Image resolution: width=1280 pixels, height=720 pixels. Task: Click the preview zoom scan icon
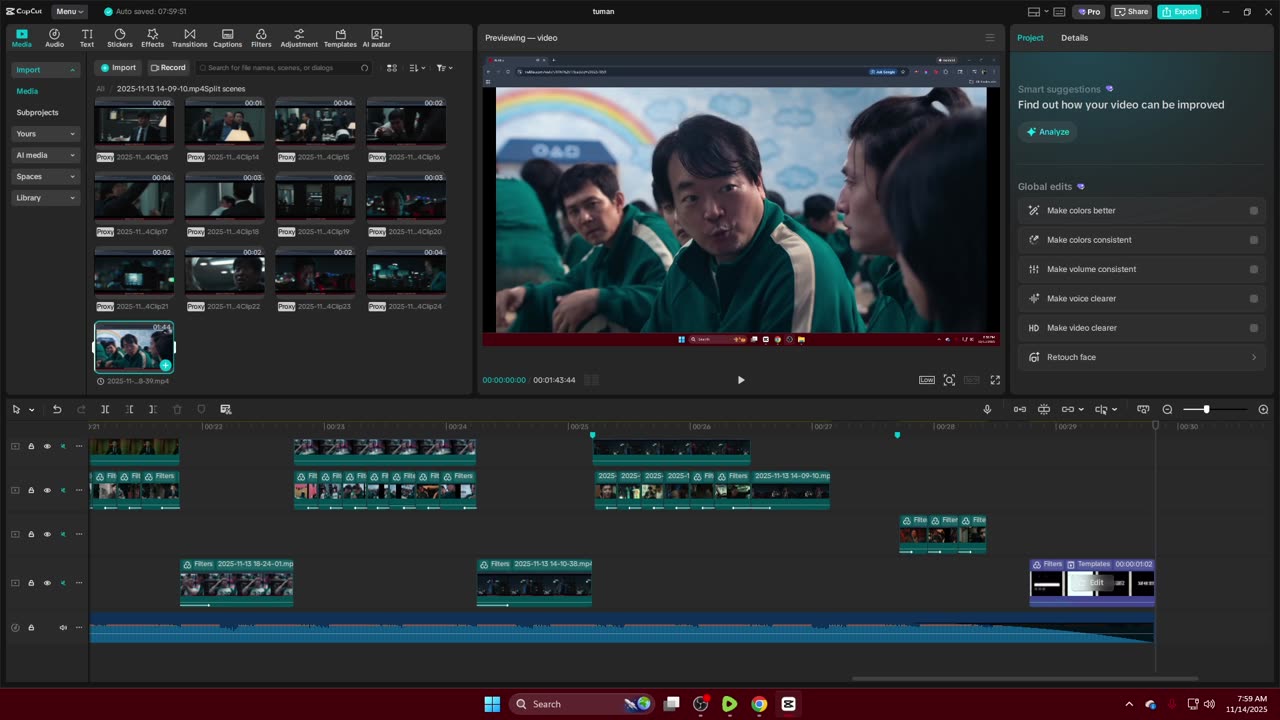(x=949, y=380)
